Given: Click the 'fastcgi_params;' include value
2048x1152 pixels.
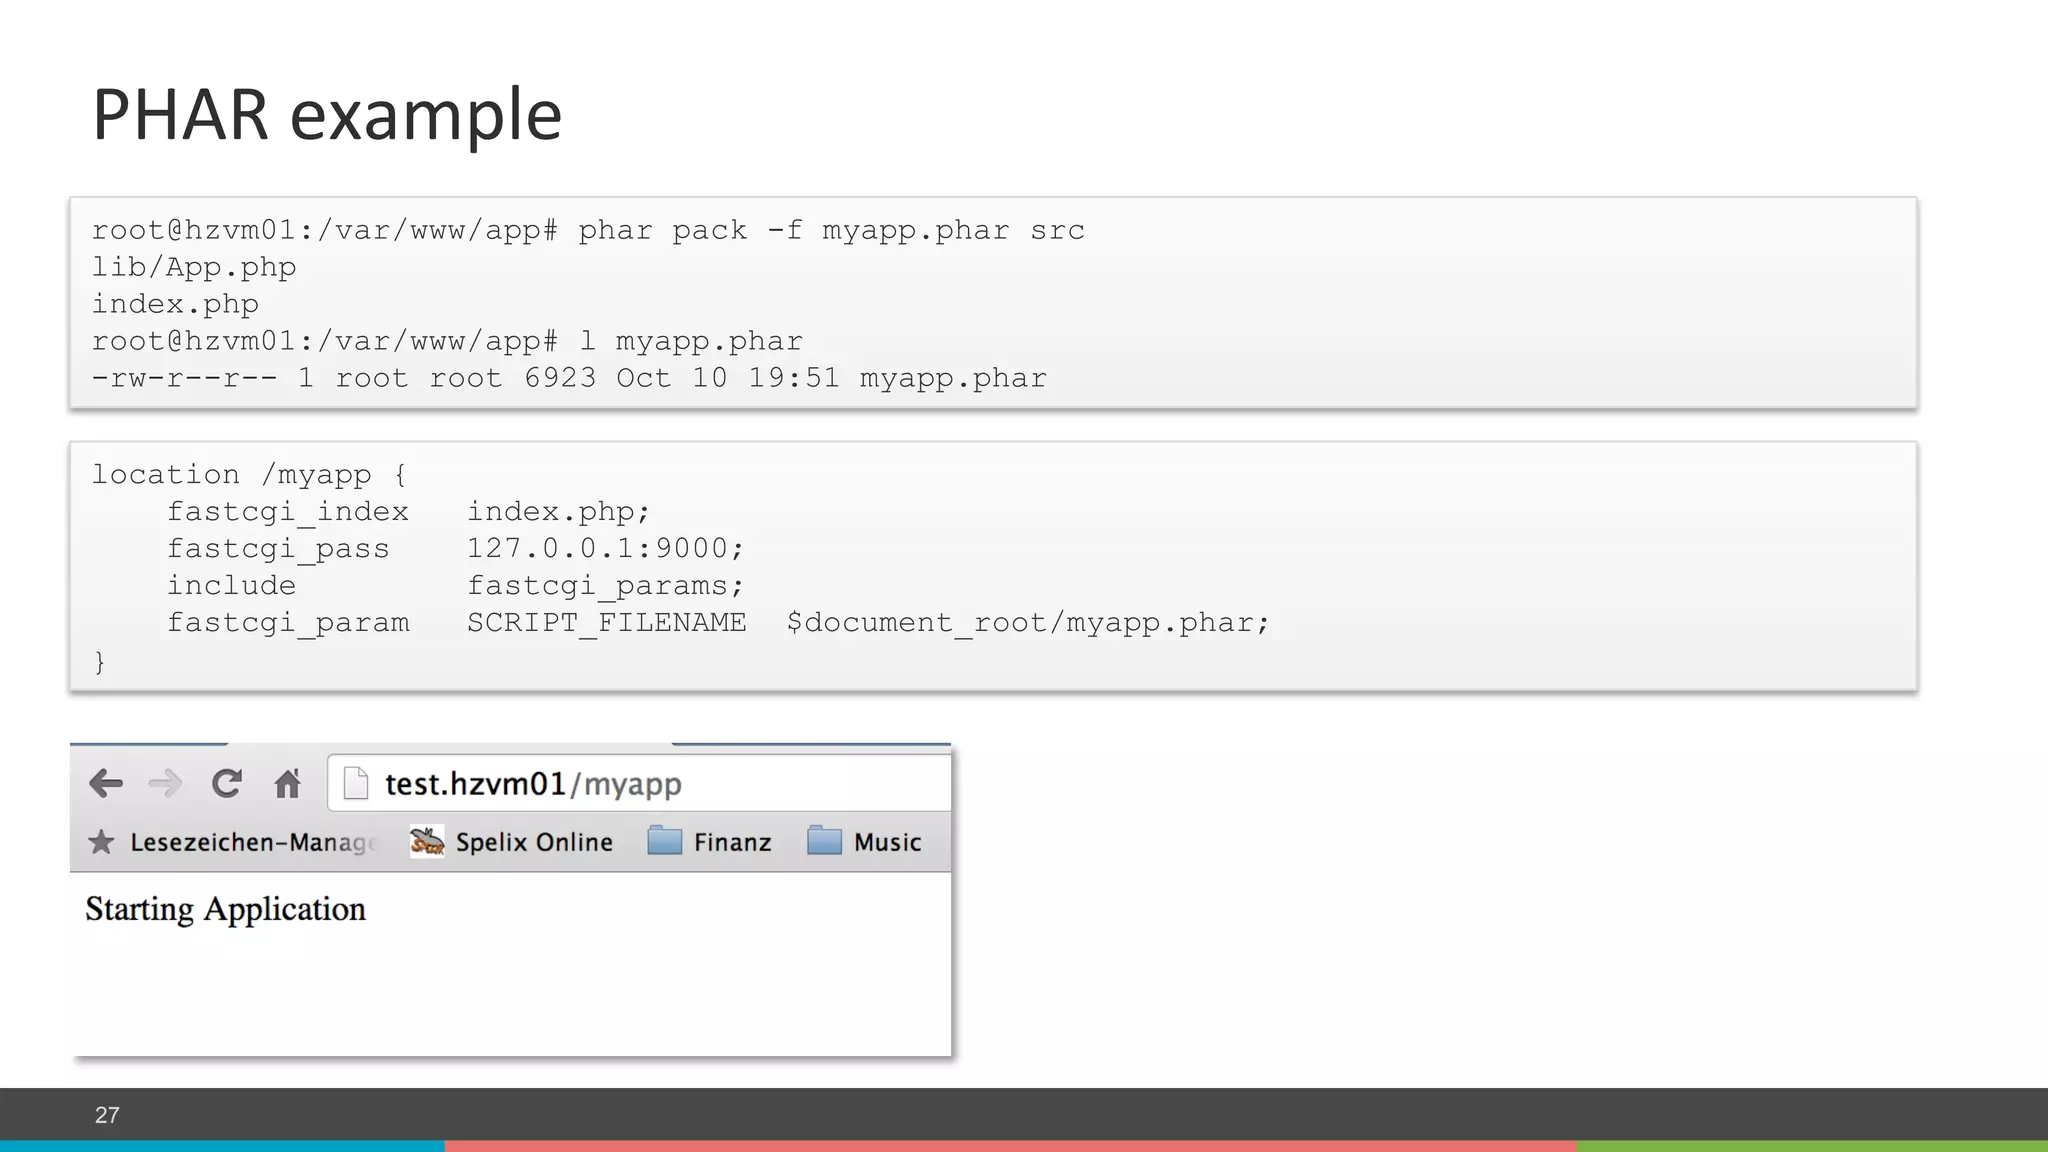Looking at the screenshot, I should pyautogui.click(x=606, y=586).
